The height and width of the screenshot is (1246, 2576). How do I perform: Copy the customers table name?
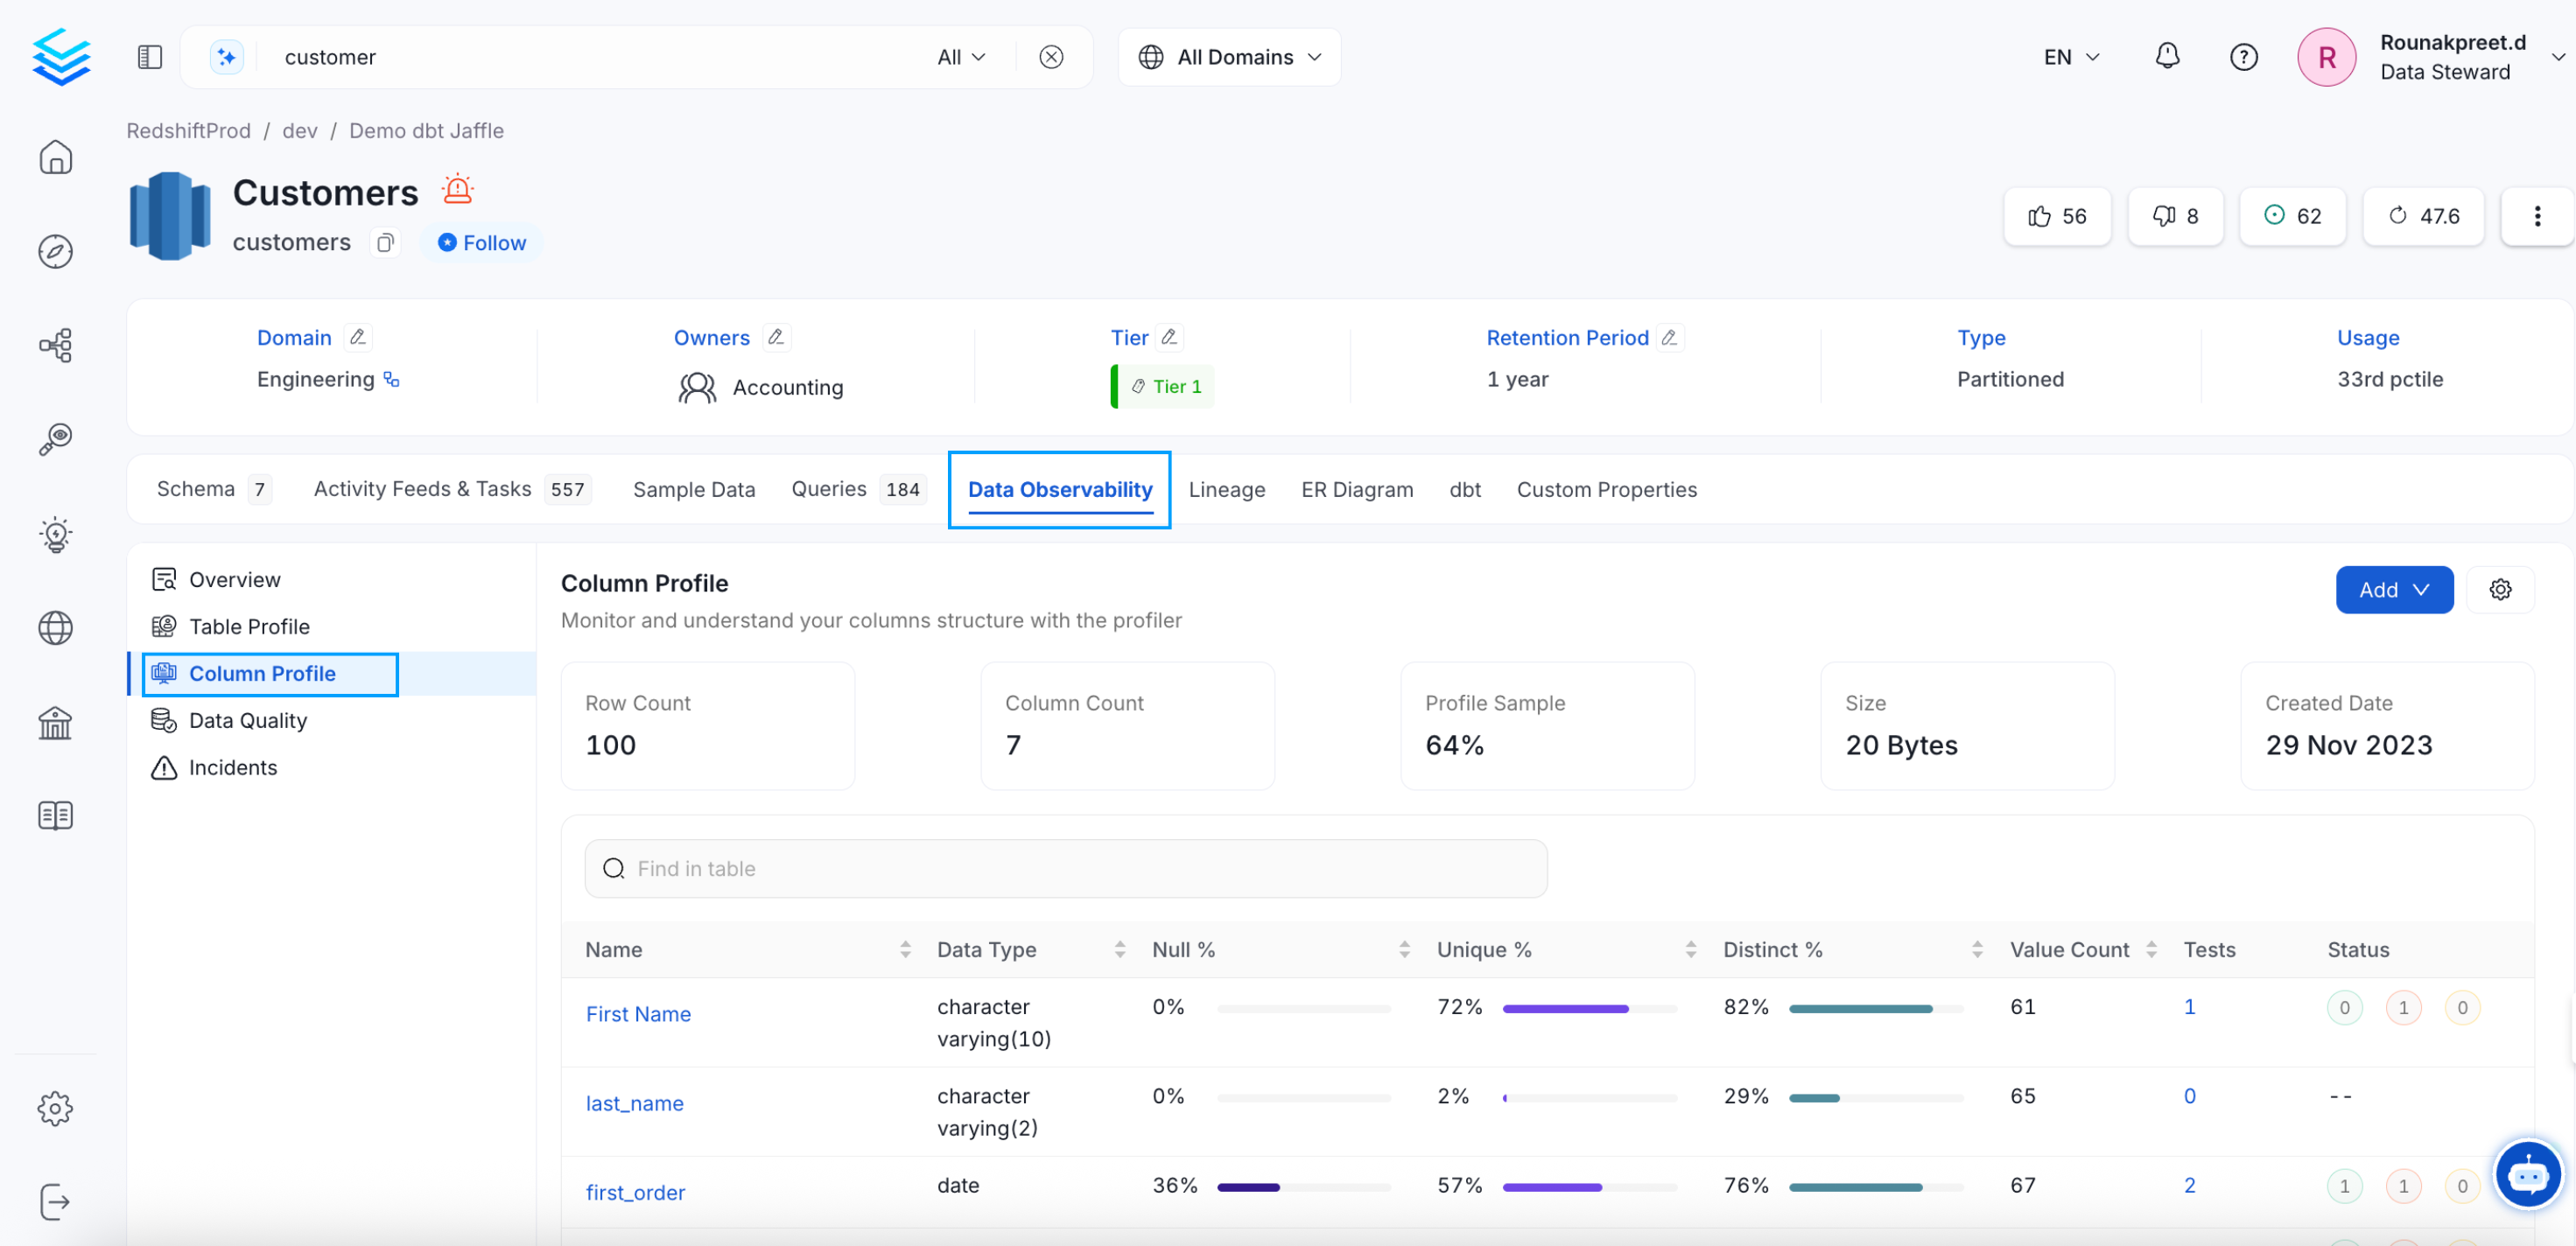tap(385, 243)
